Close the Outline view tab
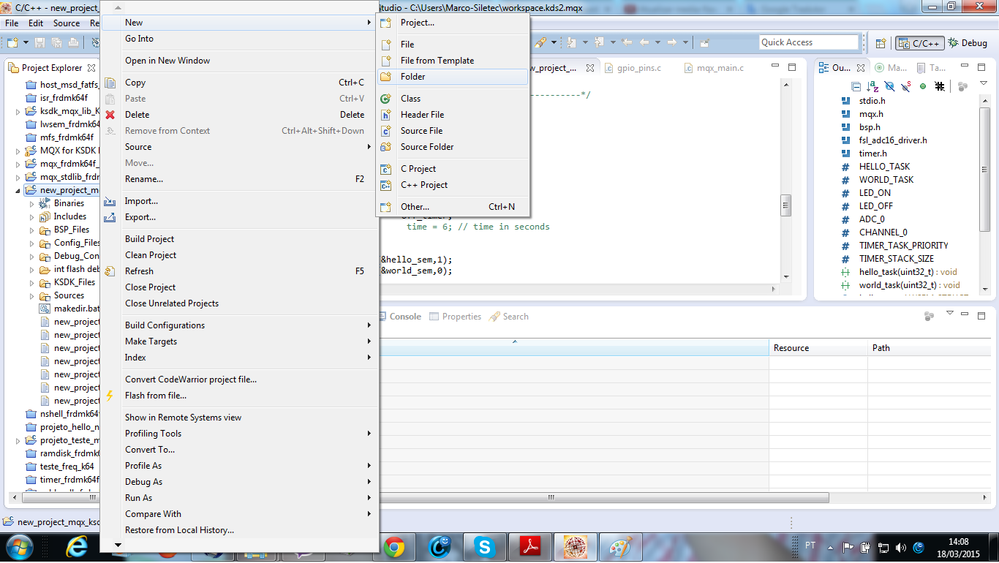Screen dimensions: 999x563 click(861, 68)
